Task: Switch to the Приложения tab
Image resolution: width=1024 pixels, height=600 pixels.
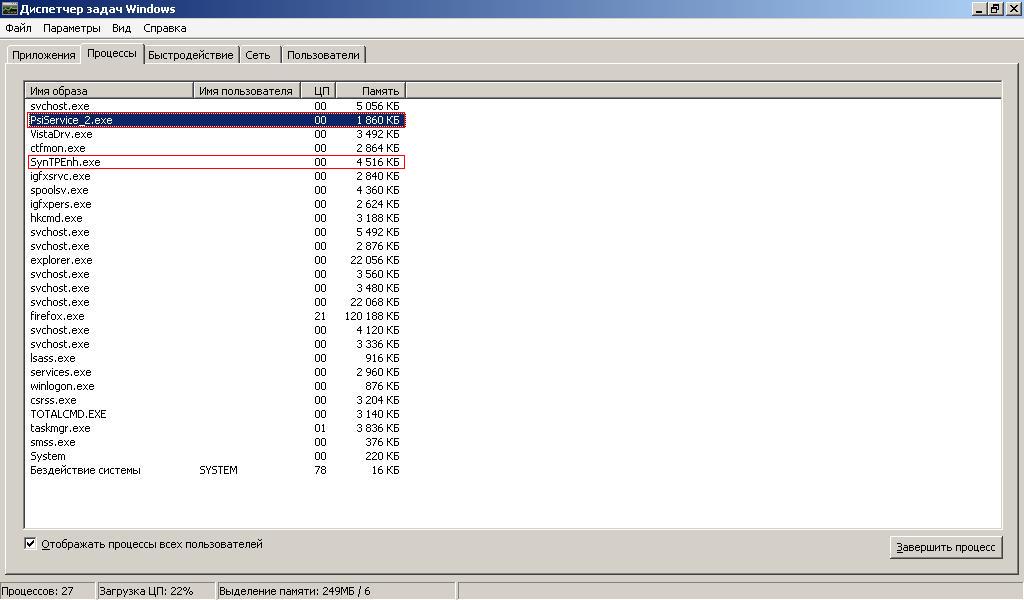Action: click(x=43, y=55)
